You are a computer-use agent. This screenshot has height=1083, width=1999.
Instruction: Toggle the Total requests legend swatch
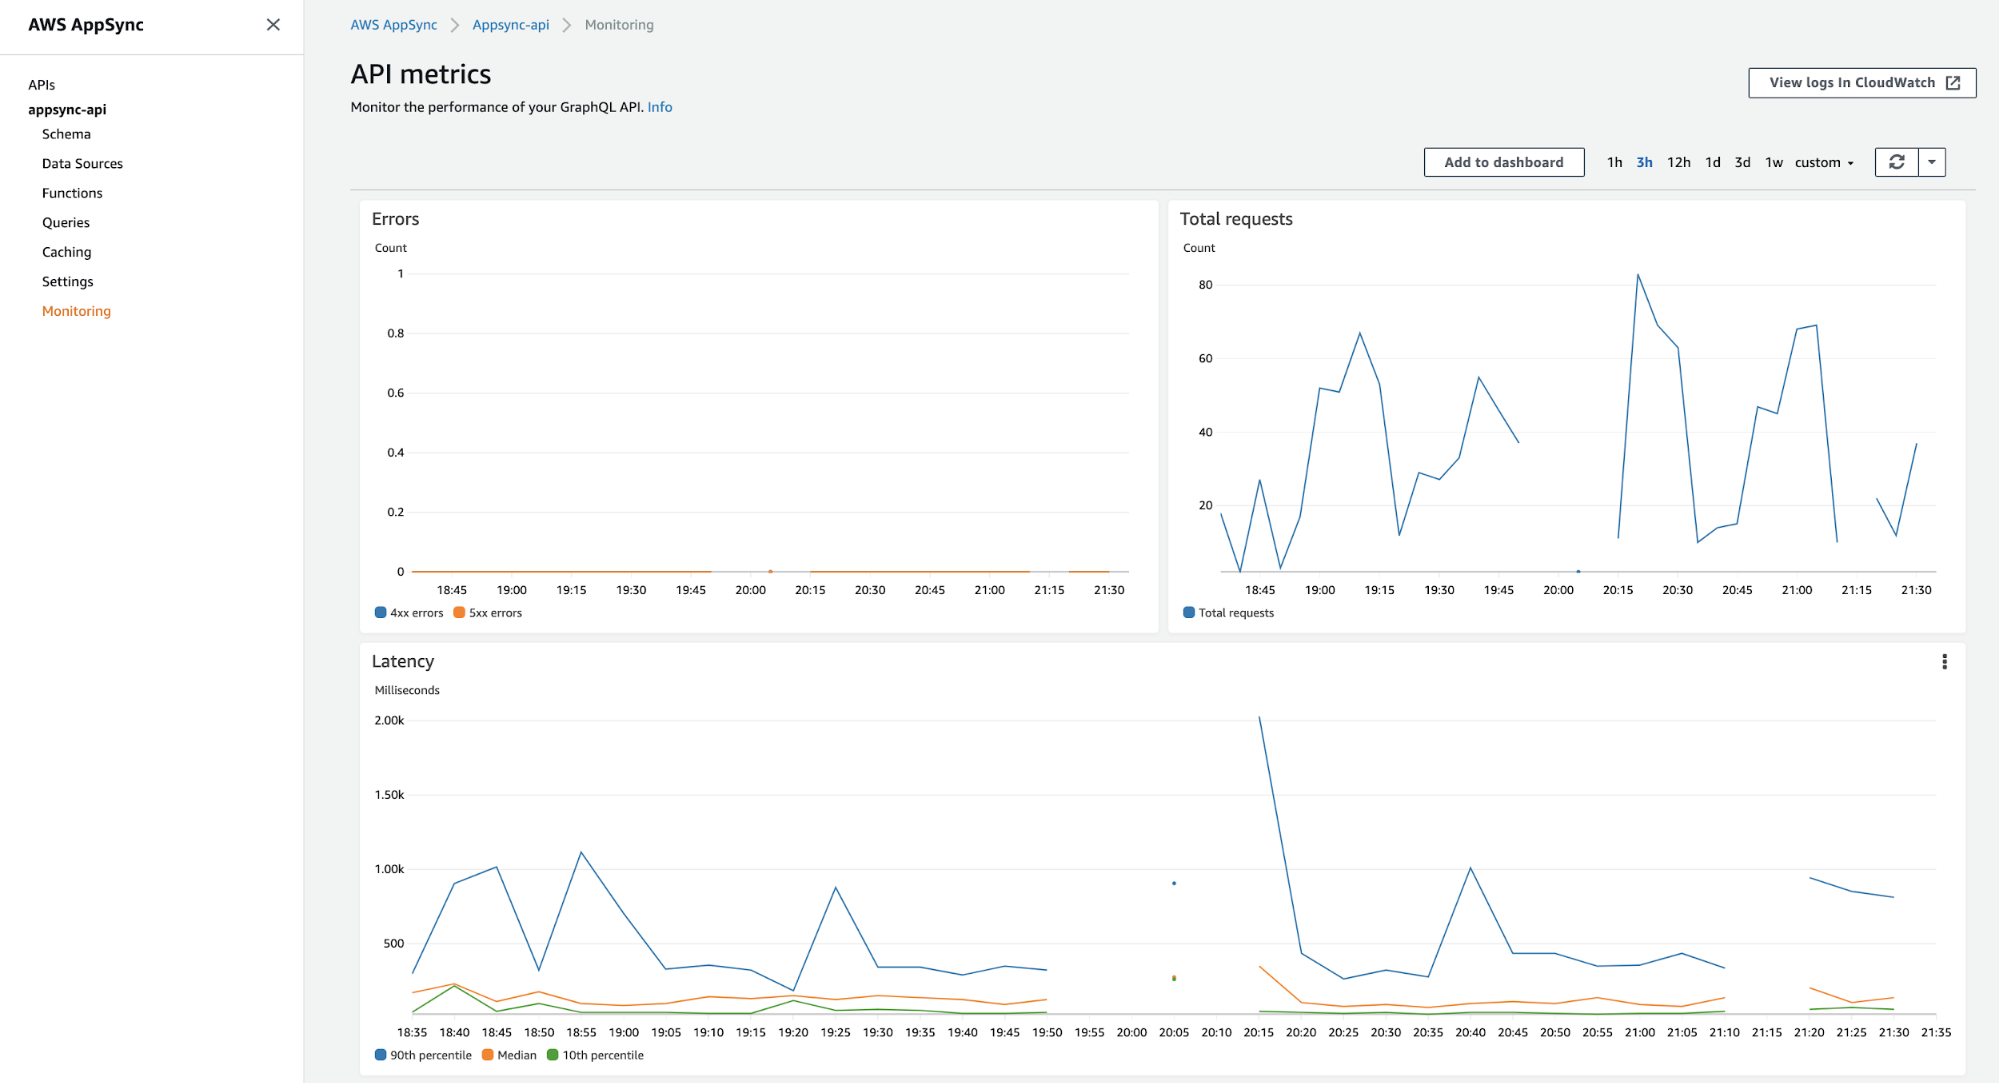1189,613
